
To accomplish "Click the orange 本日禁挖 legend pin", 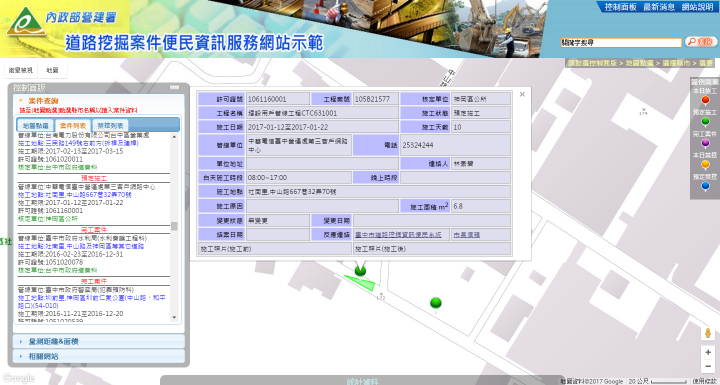I will (705, 165).
